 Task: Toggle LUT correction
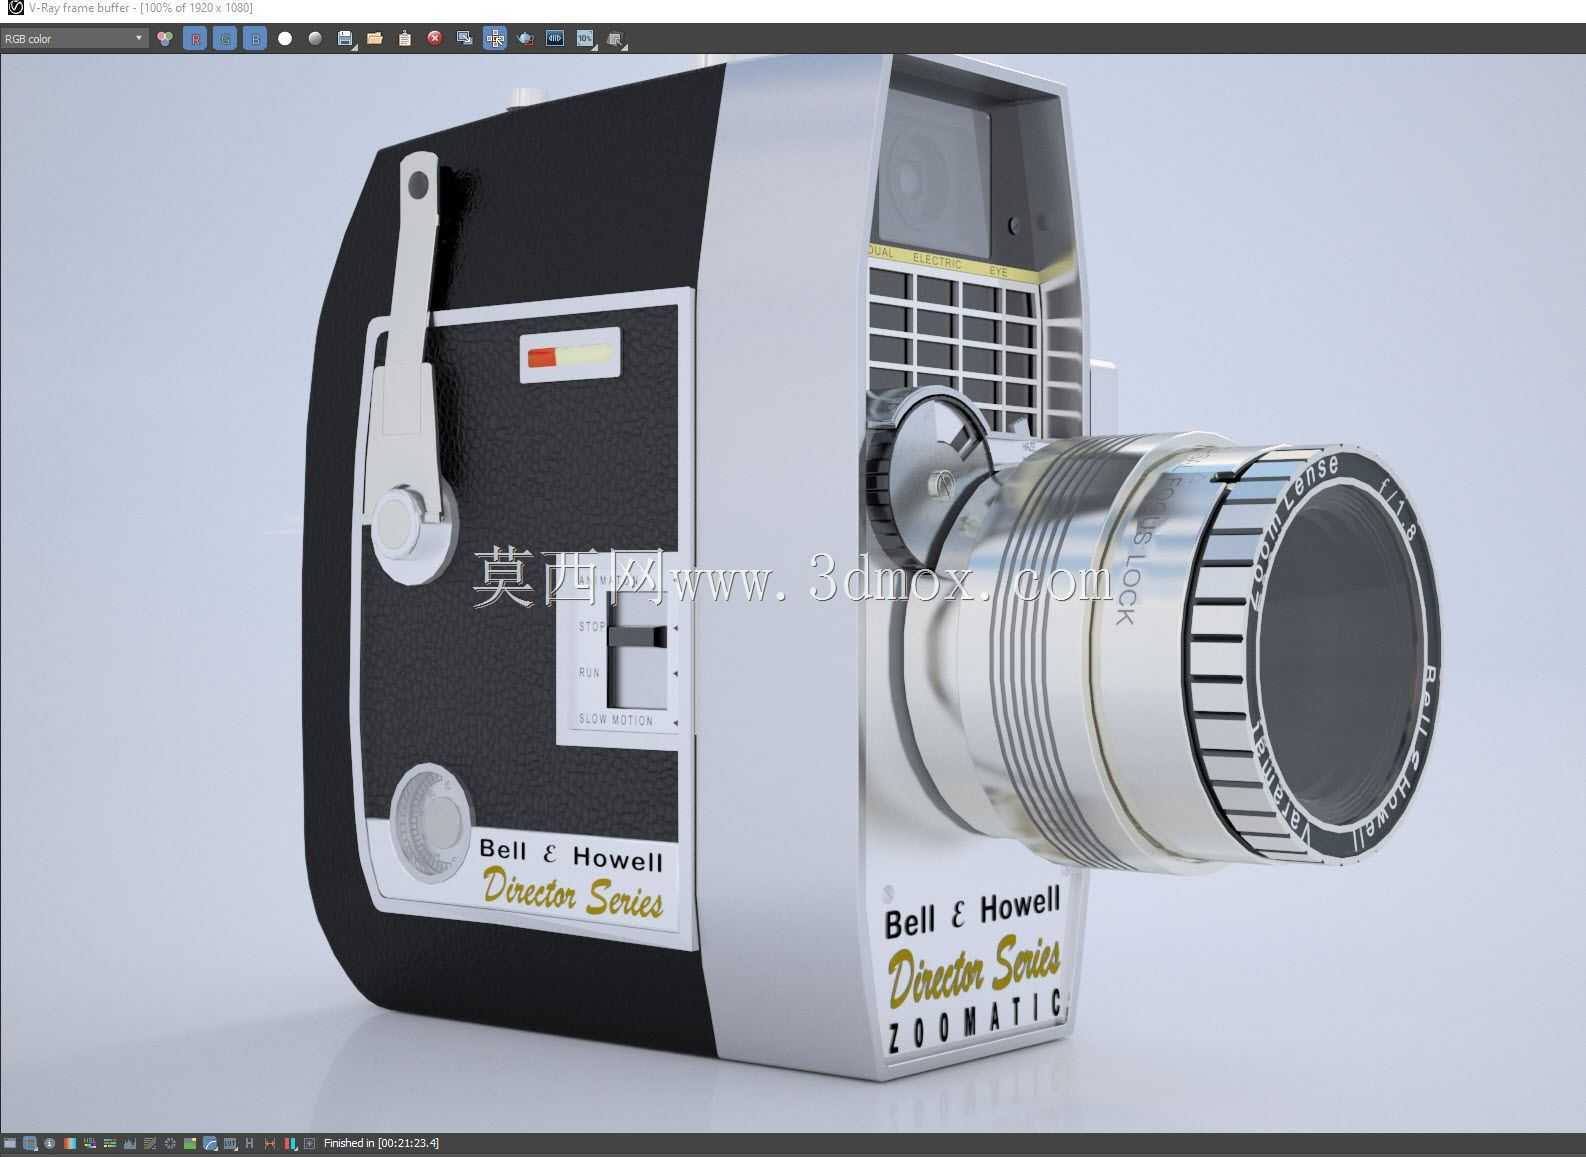[230, 1143]
